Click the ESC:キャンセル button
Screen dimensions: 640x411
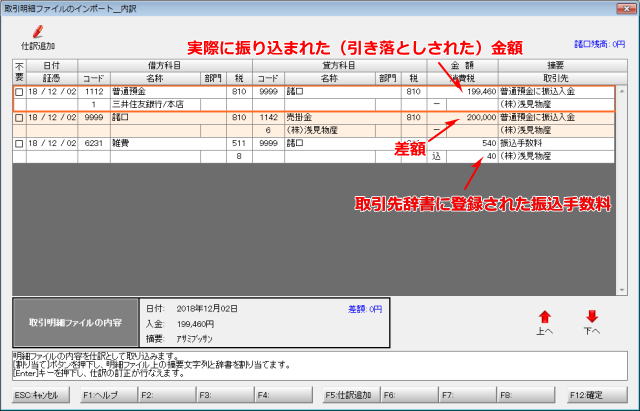[x=40, y=395]
